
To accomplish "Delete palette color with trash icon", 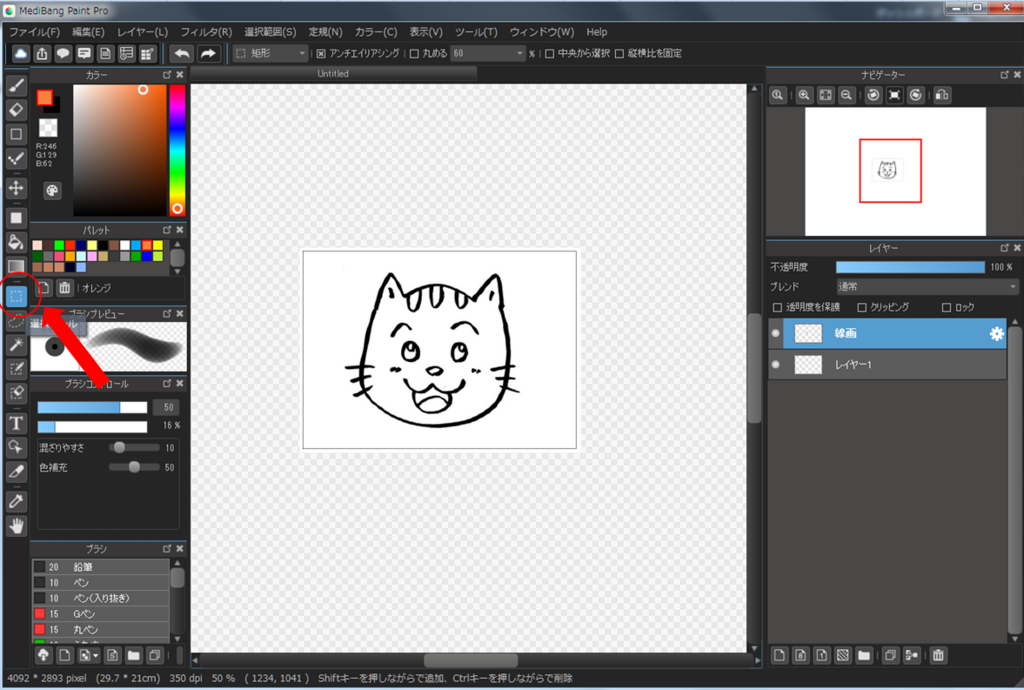I will click(65, 288).
